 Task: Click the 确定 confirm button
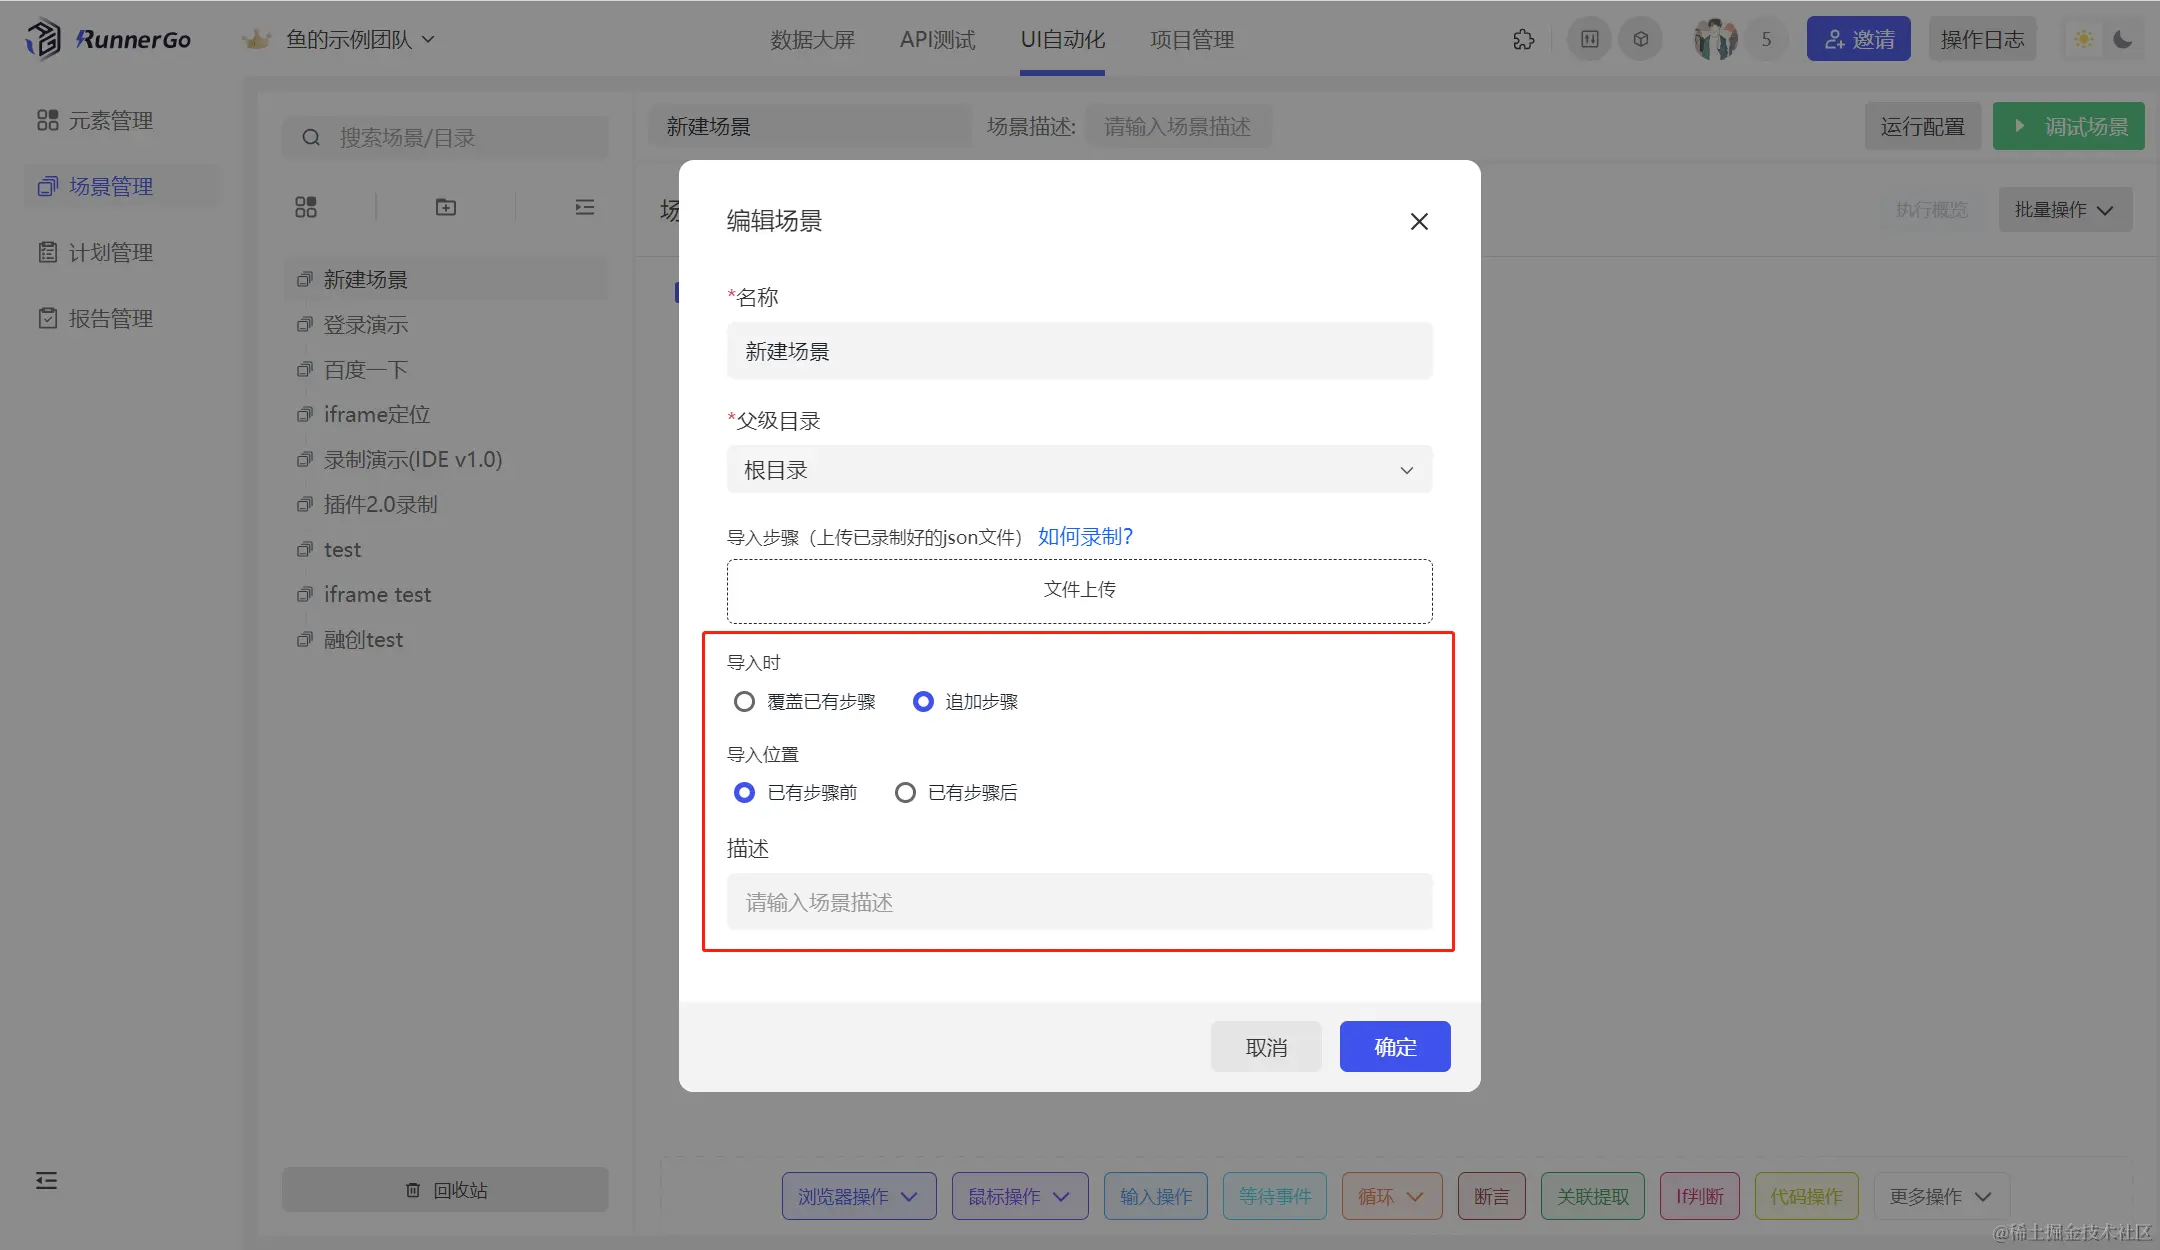point(1395,1047)
